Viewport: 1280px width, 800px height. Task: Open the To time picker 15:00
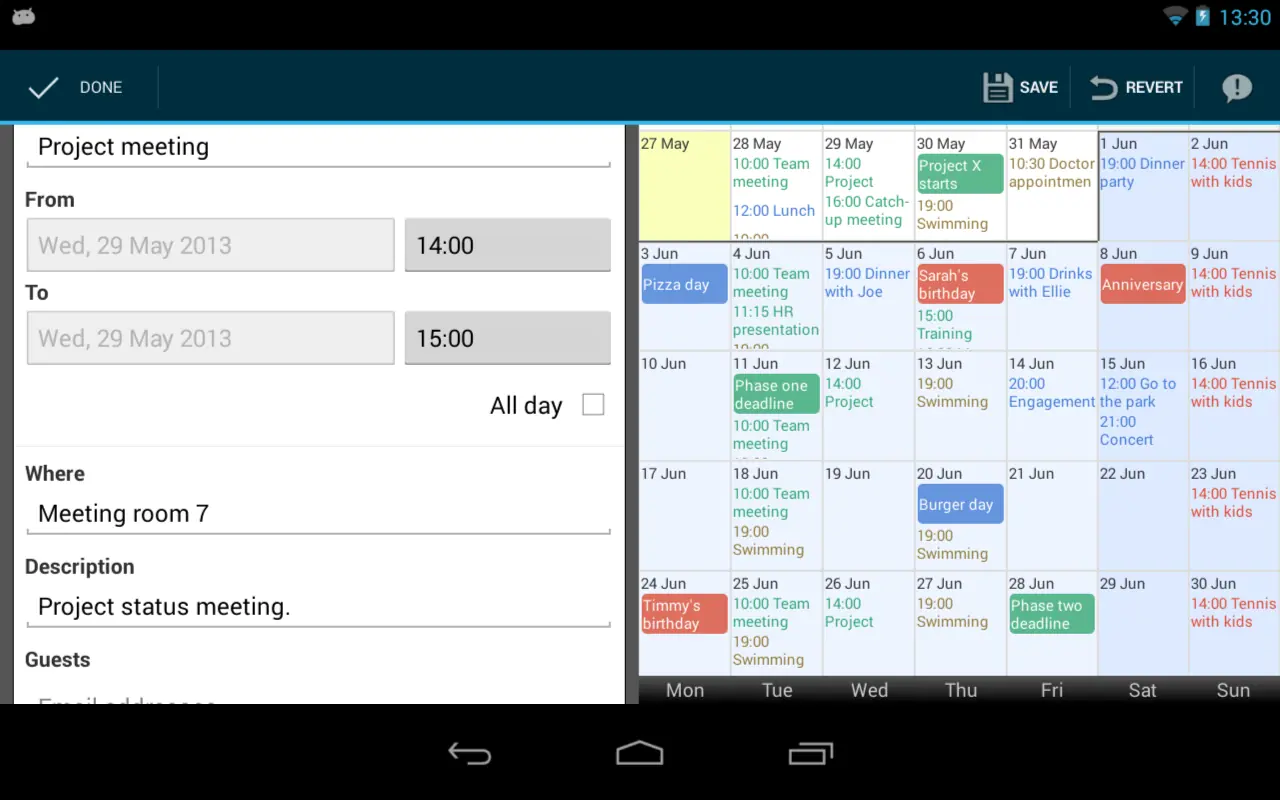click(x=507, y=338)
